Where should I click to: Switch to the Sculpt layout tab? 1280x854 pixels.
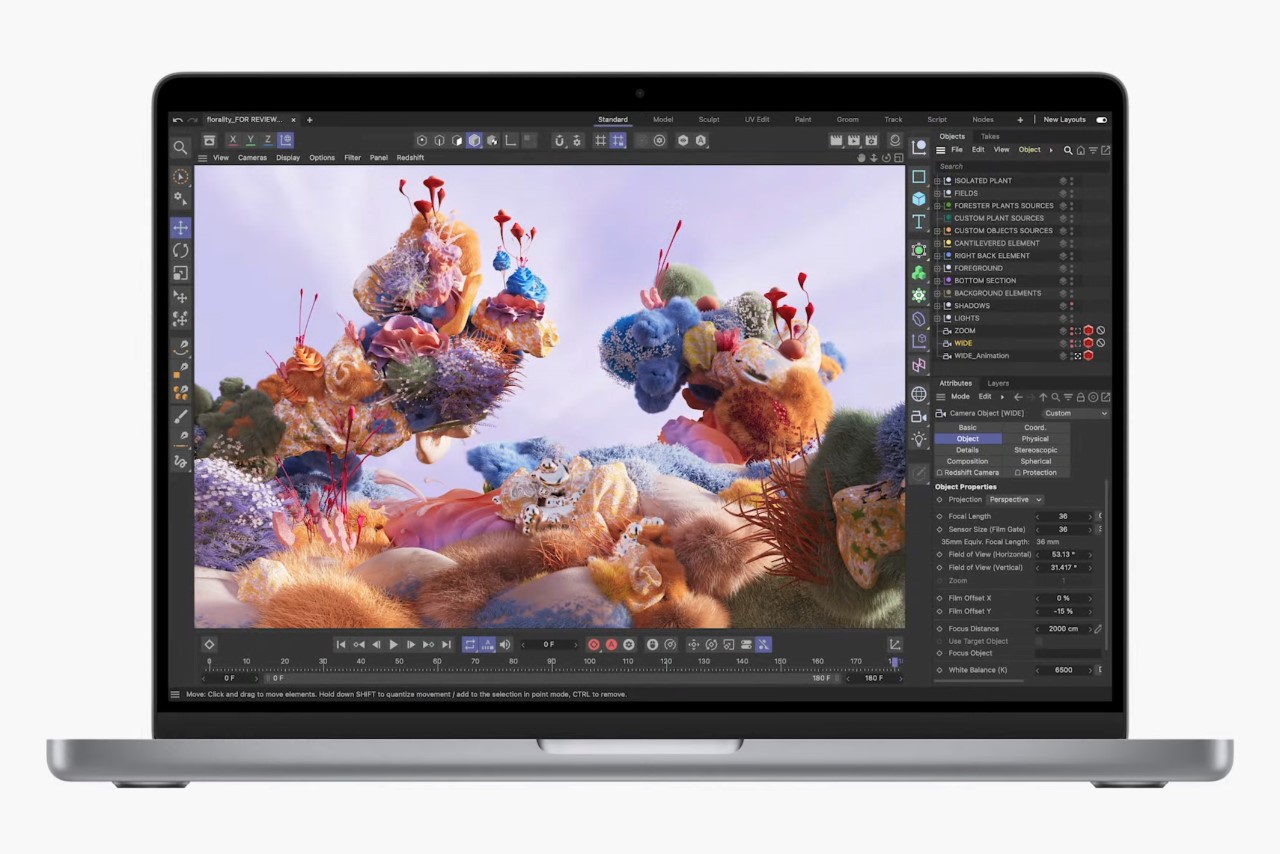tap(709, 120)
